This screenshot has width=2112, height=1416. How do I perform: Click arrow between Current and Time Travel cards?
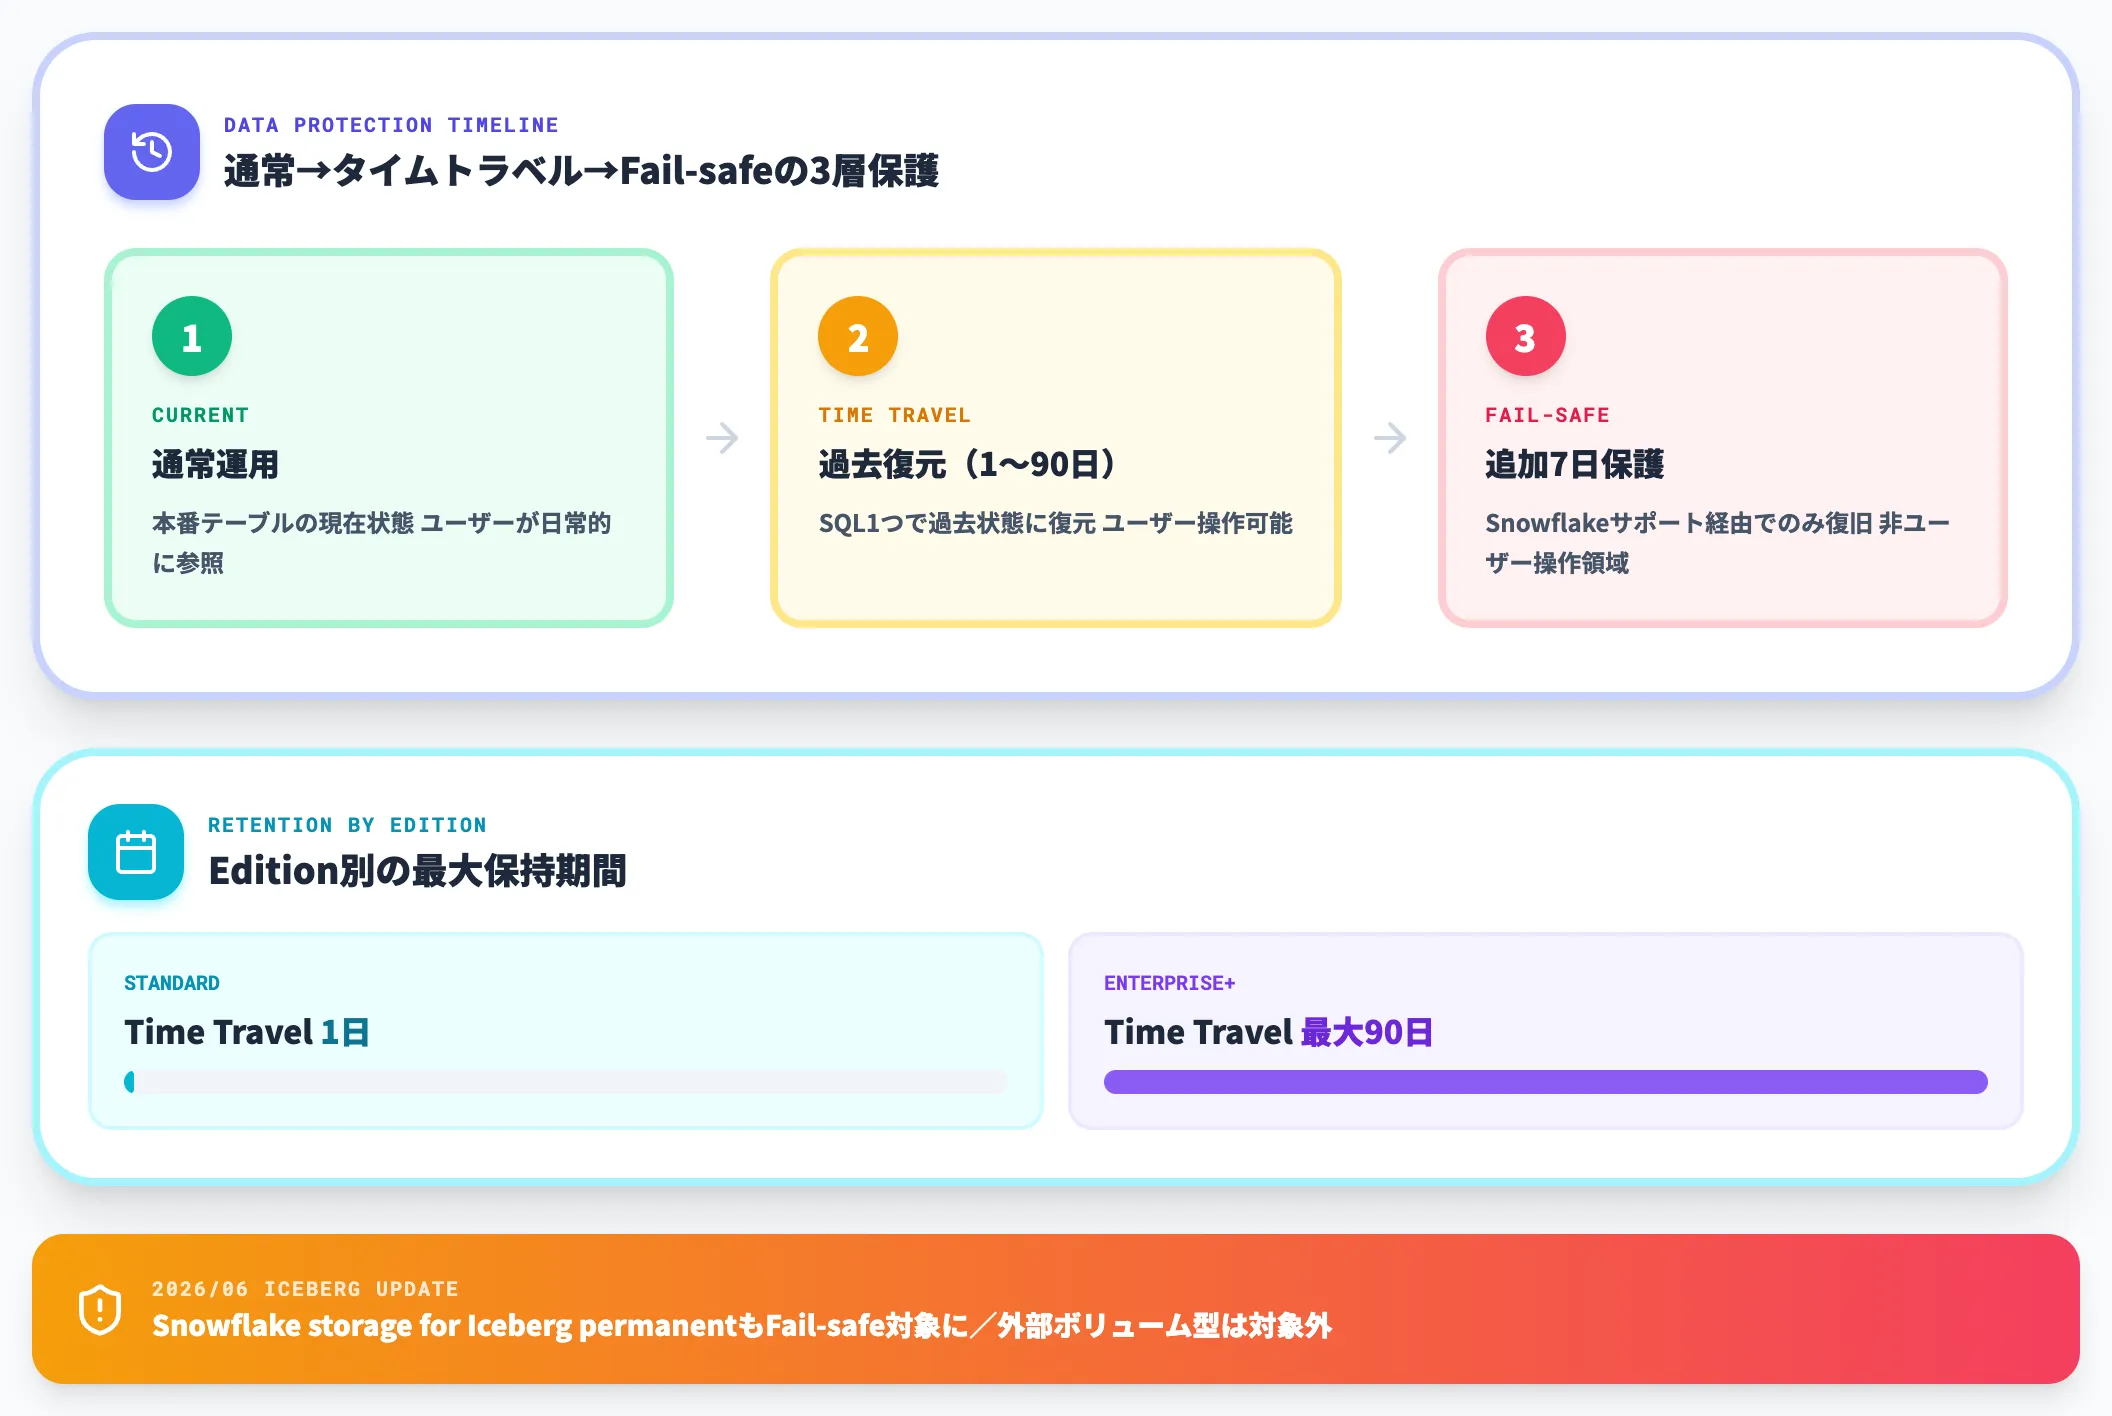pos(722,438)
